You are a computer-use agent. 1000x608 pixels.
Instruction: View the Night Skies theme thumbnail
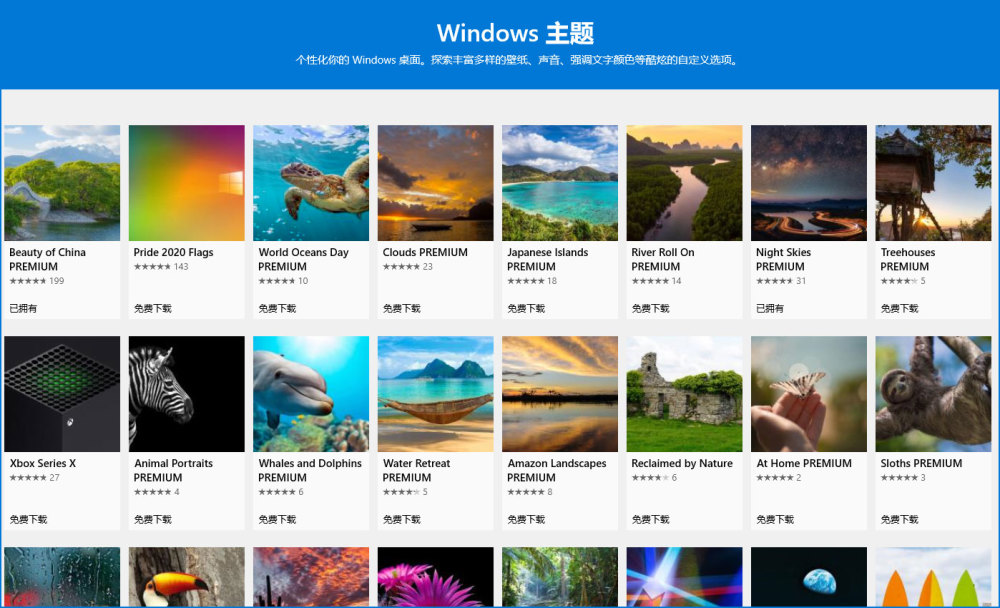809,182
